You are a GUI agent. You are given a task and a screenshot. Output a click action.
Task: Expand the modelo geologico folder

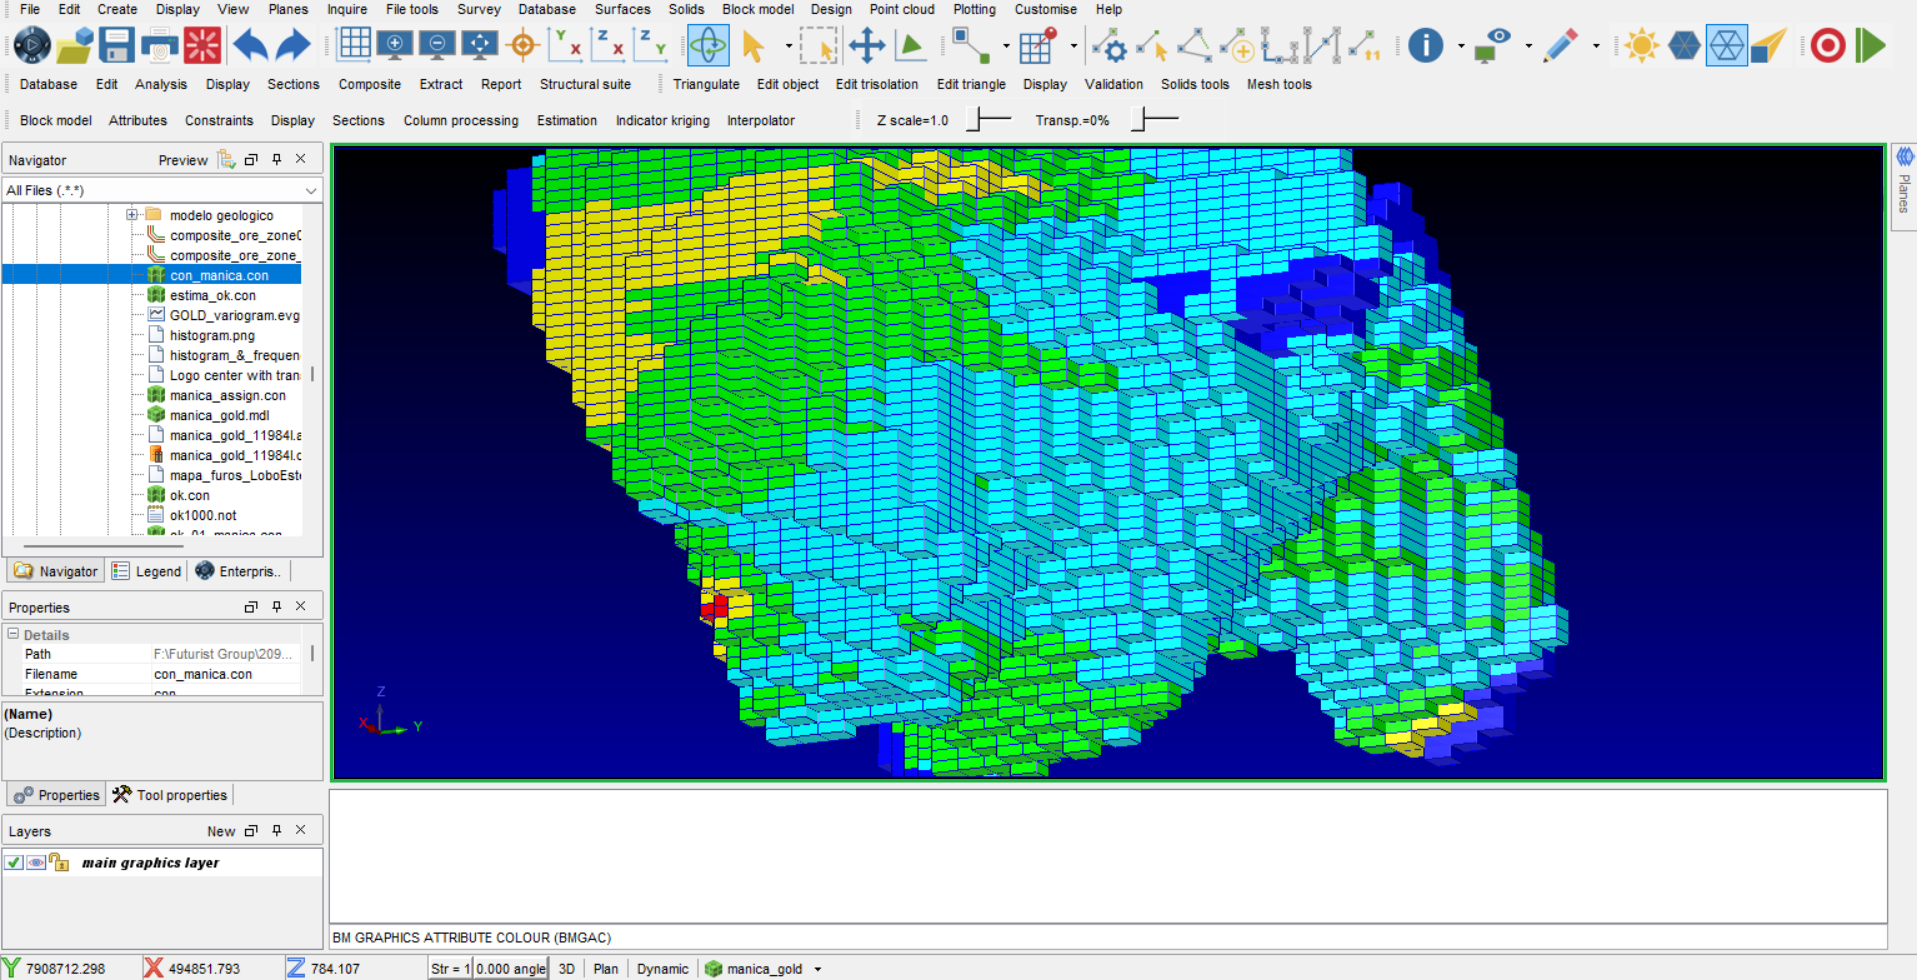coord(131,215)
